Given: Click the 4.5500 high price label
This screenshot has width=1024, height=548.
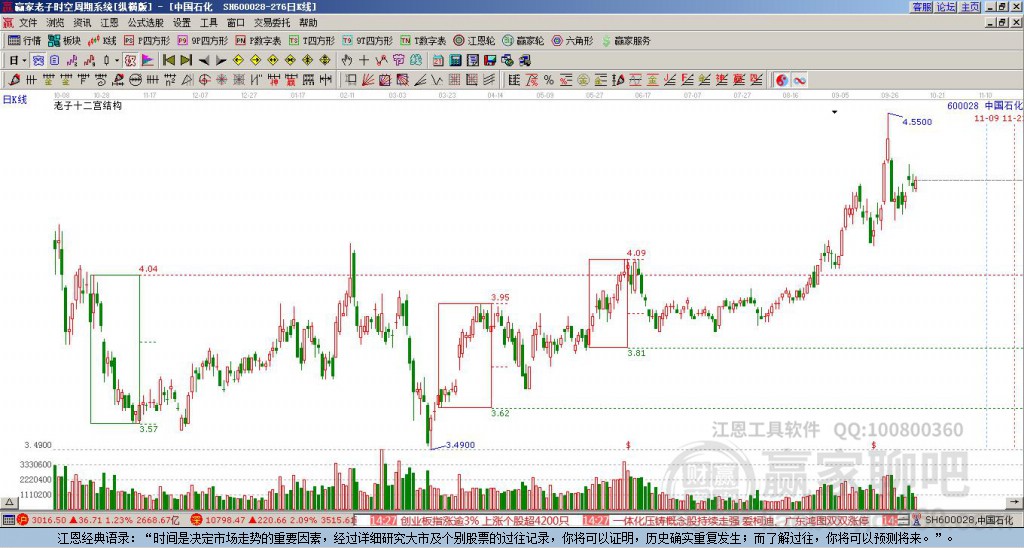Looking at the screenshot, I should pyautogui.click(x=917, y=122).
